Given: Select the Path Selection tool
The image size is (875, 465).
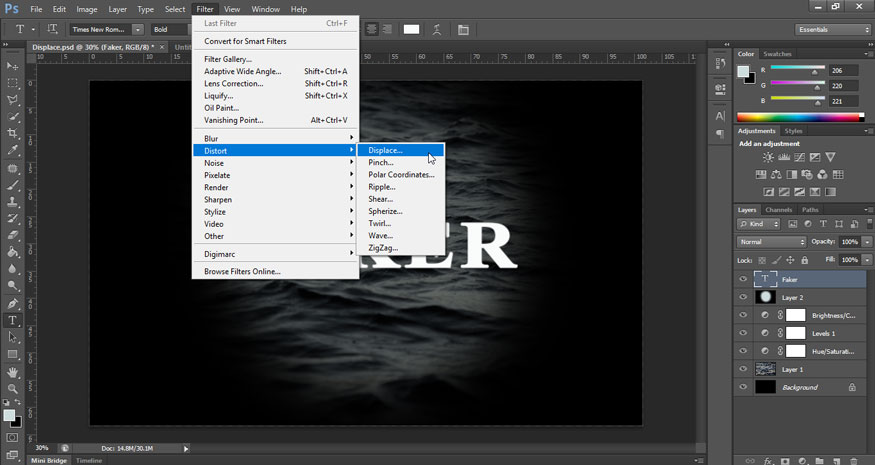Looking at the screenshot, I should [x=12, y=337].
